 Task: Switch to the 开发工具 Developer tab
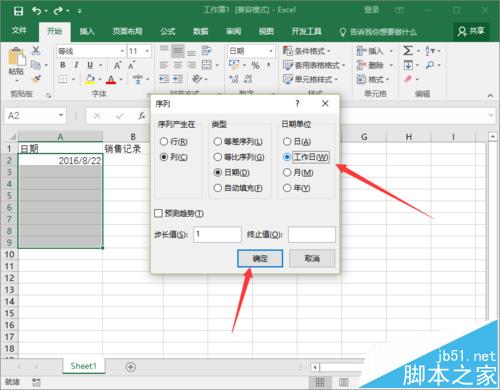click(x=306, y=31)
